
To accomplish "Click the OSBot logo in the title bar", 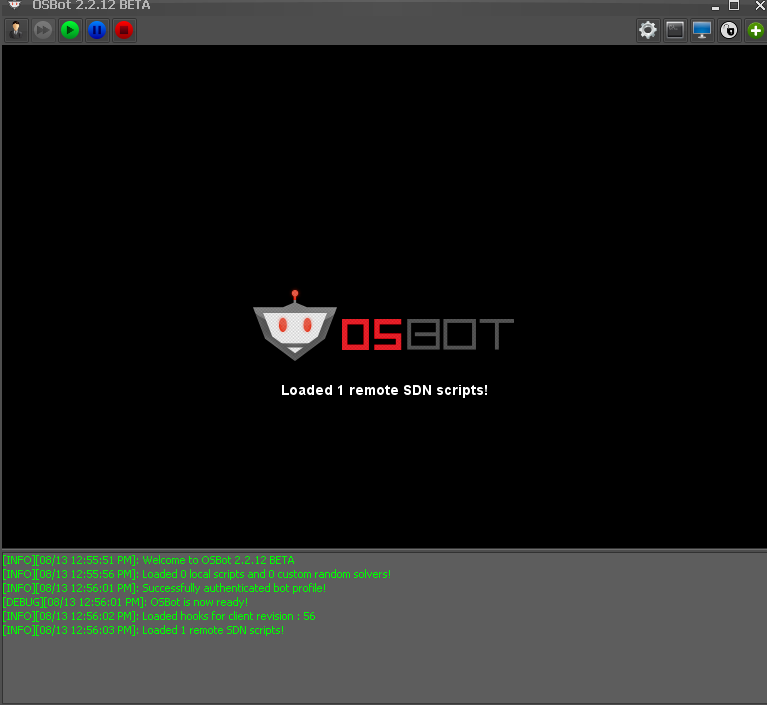I will (x=14, y=5).
